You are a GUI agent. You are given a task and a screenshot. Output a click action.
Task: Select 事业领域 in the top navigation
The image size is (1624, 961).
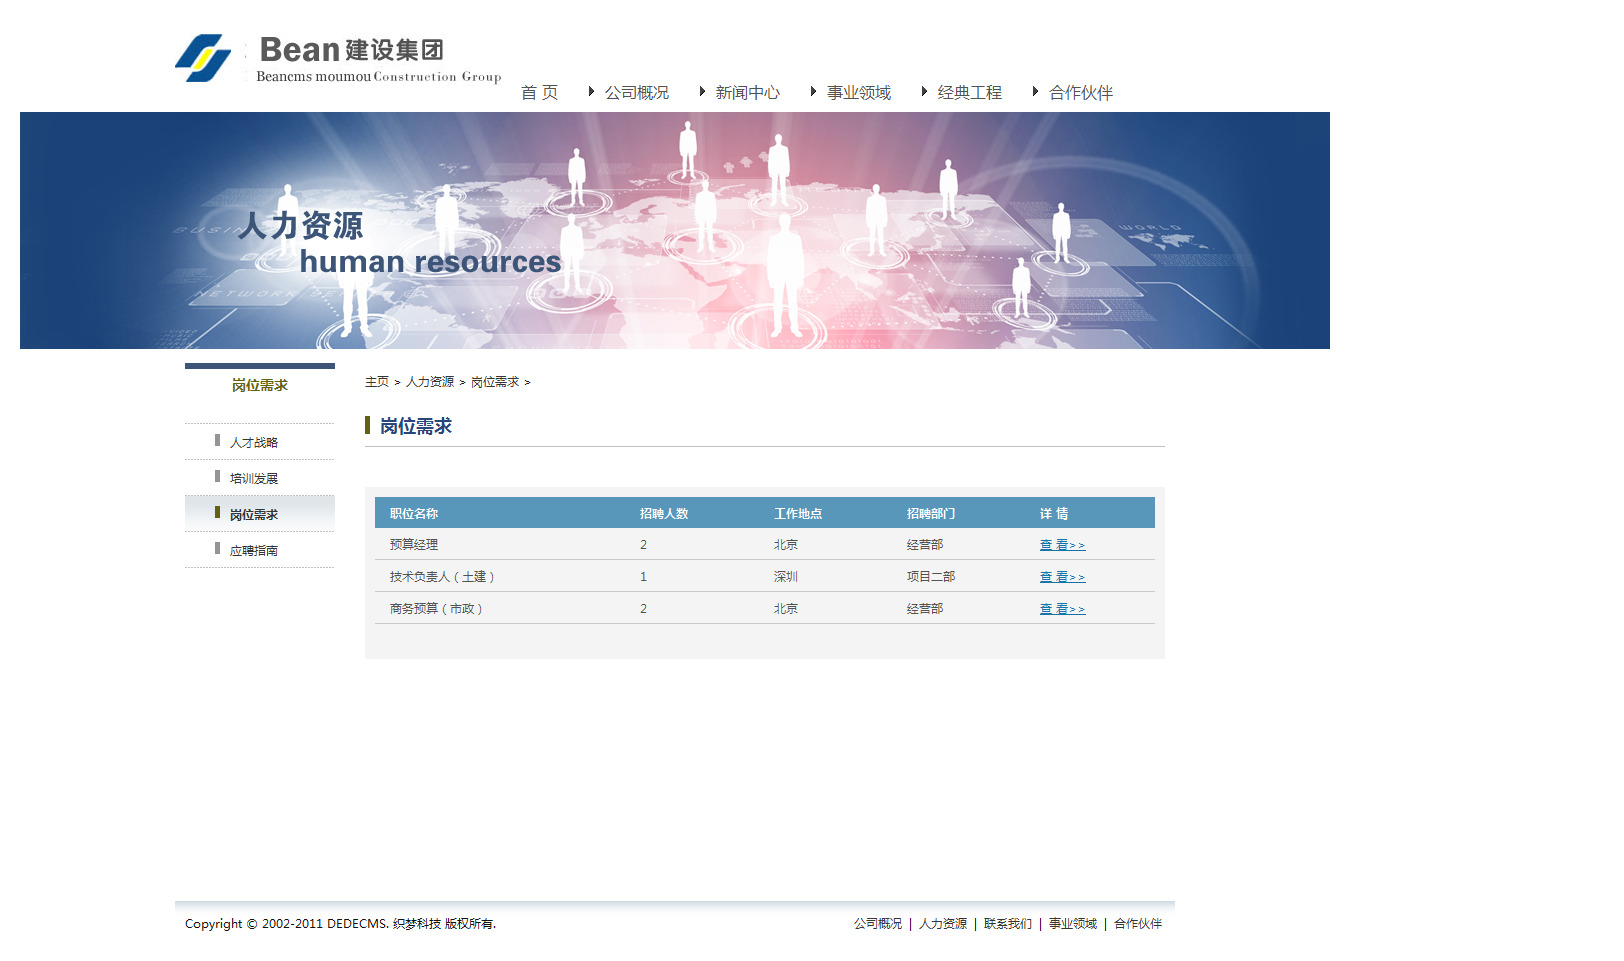point(858,93)
